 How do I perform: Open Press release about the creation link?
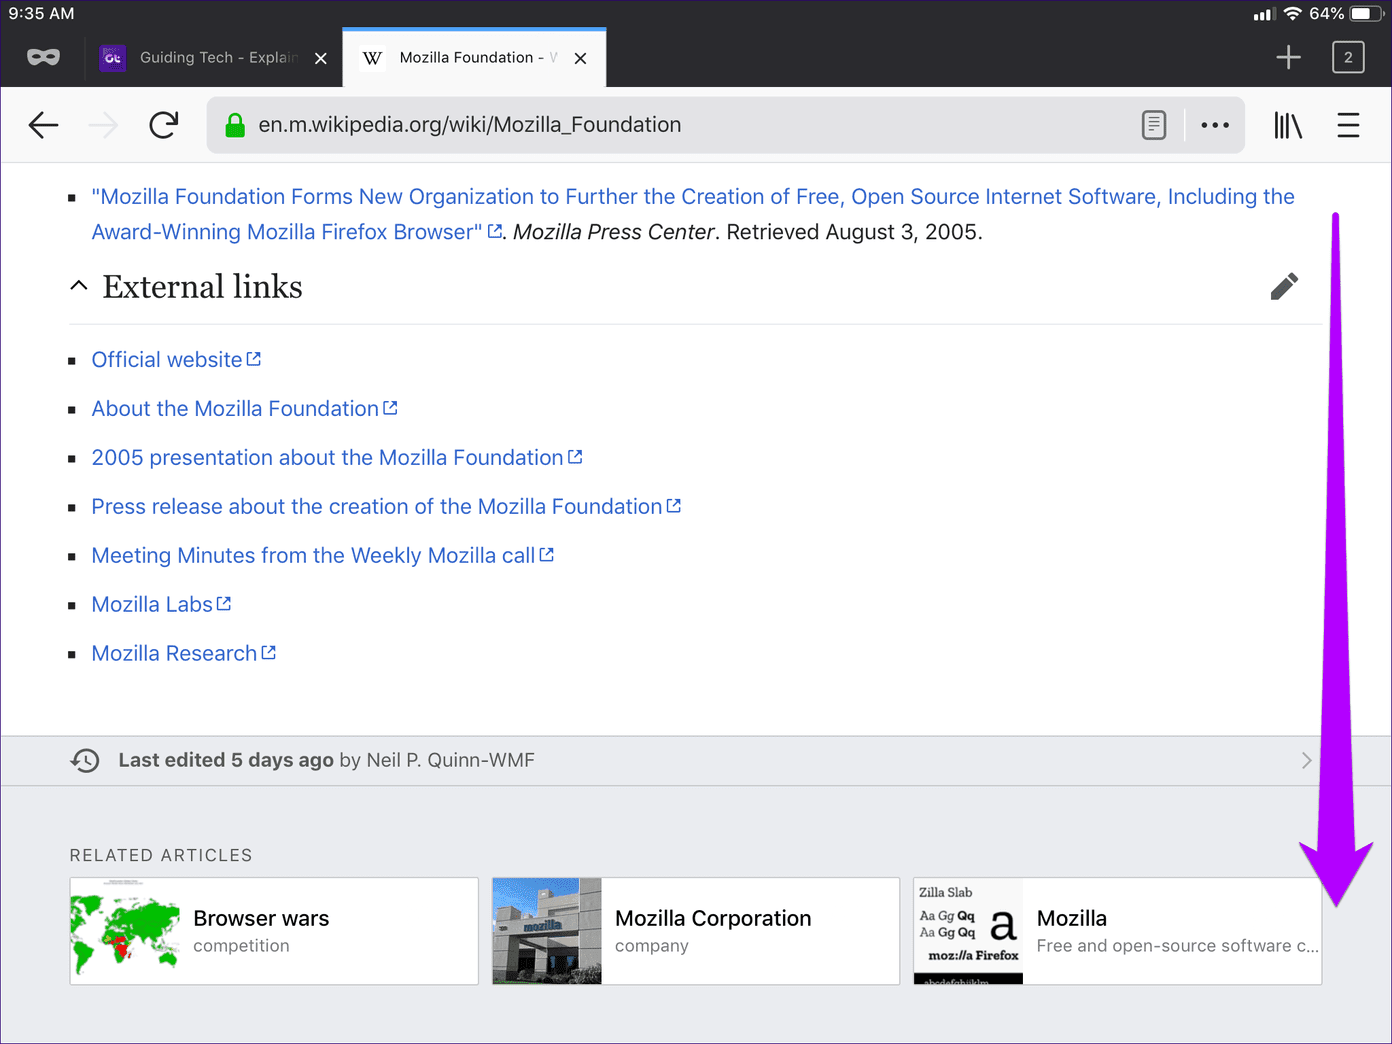tap(386, 507)
